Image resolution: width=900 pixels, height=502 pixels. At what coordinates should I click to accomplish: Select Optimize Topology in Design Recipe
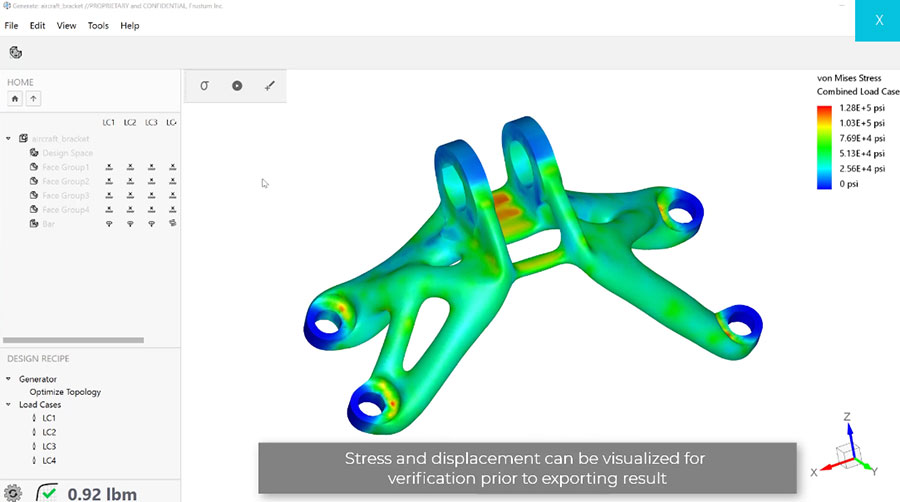tap(65, 392)
